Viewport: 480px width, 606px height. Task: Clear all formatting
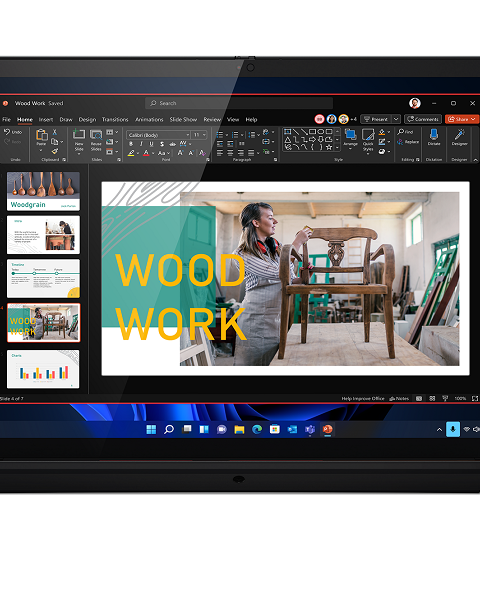202,153
